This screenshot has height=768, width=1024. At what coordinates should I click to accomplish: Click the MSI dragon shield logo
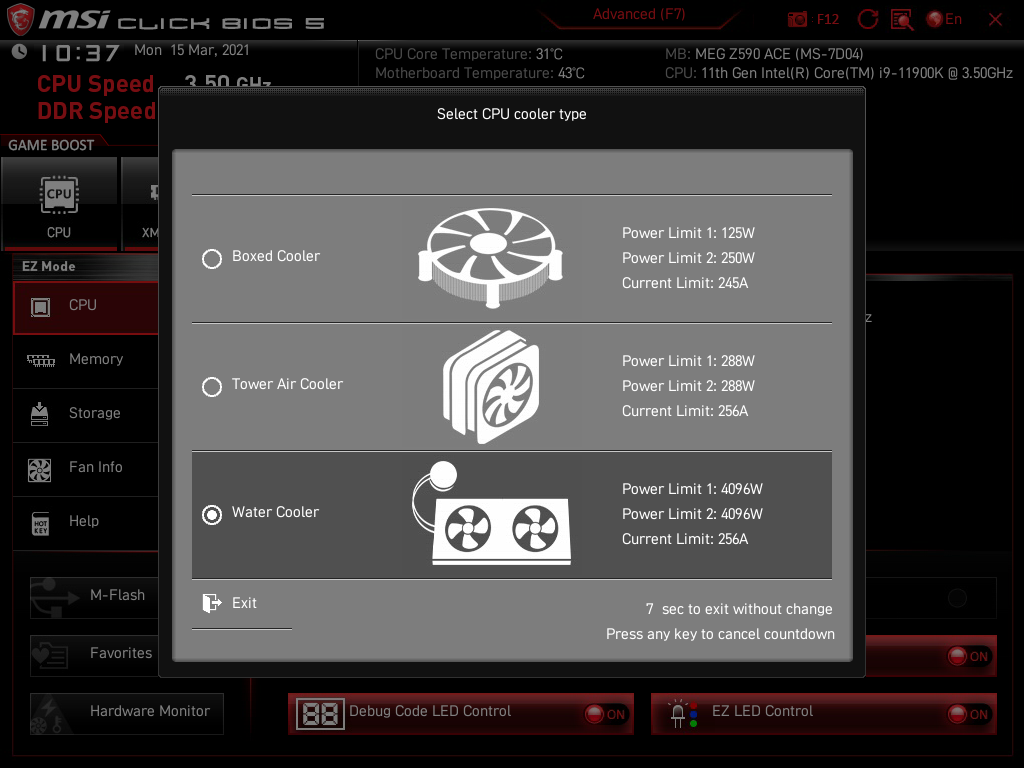[20, 19]
